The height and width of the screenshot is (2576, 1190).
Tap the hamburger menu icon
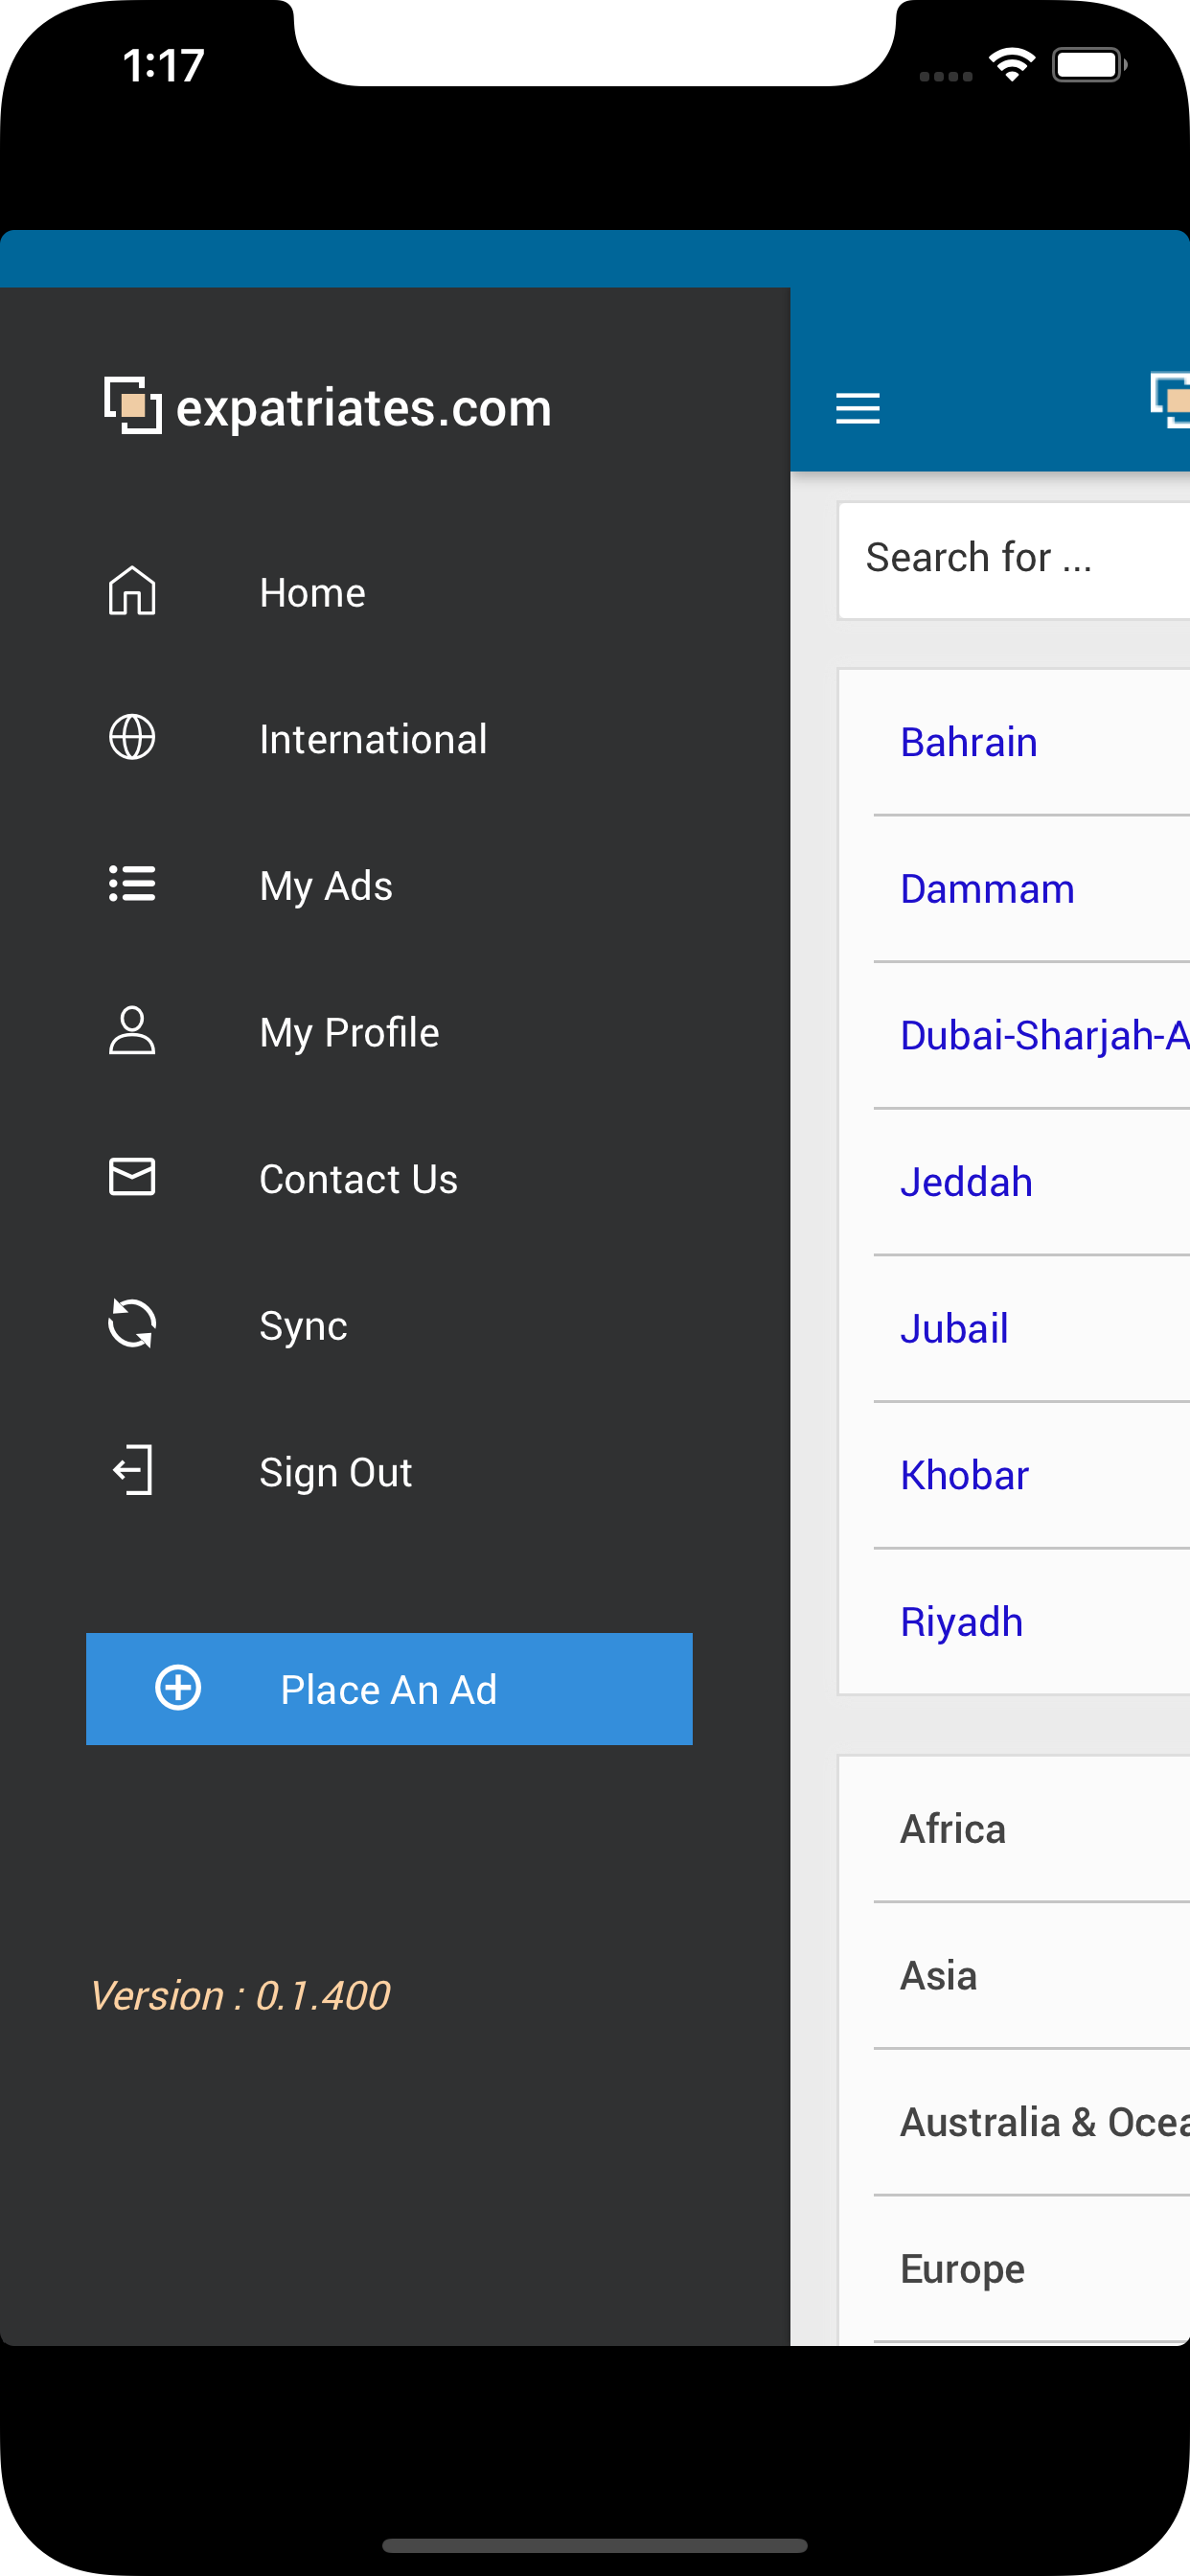click(858, 408)
